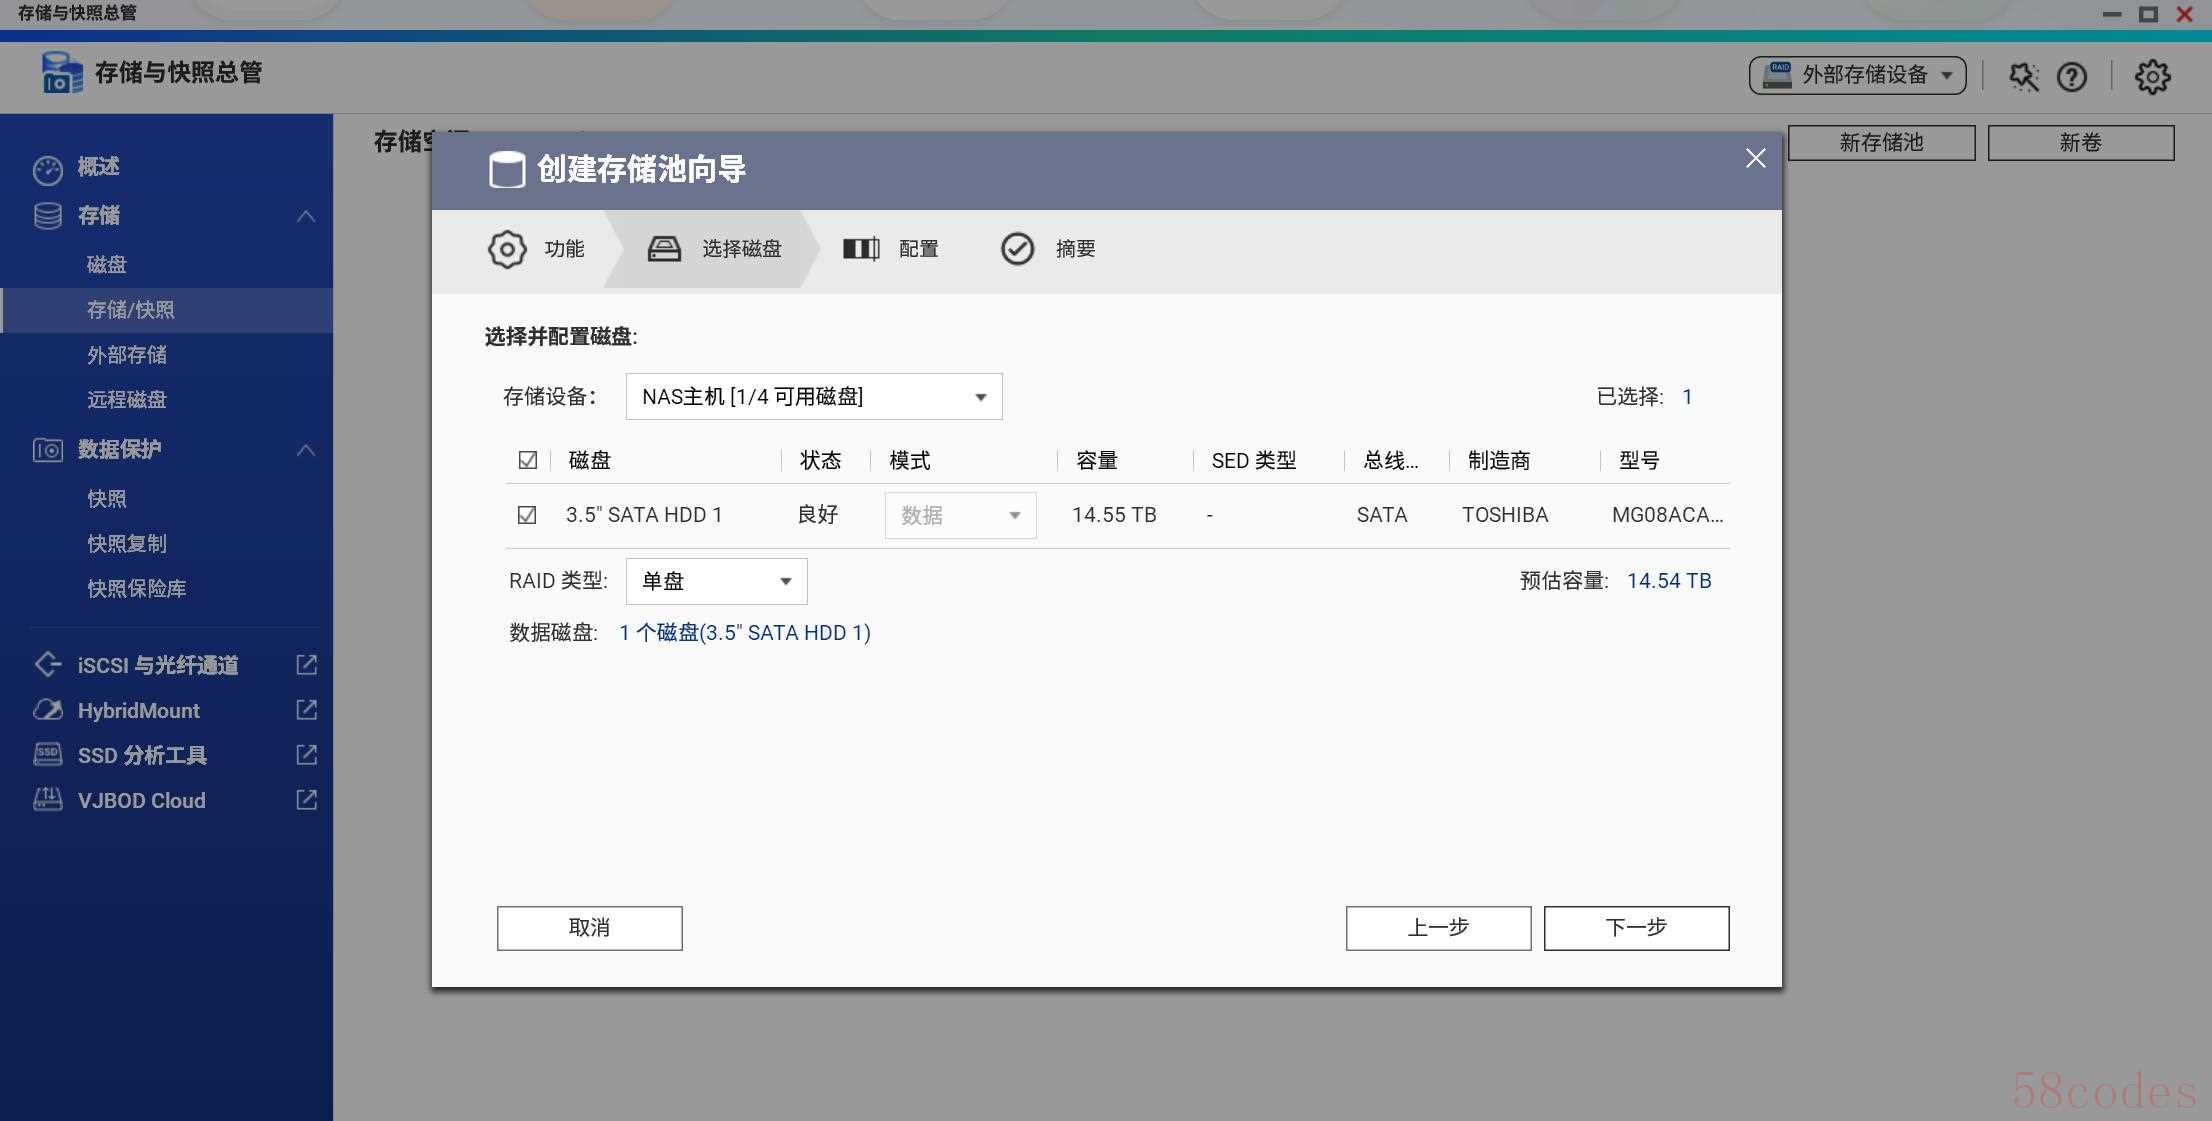
Task: Click the 取消 button
Action: click(590, 928)
